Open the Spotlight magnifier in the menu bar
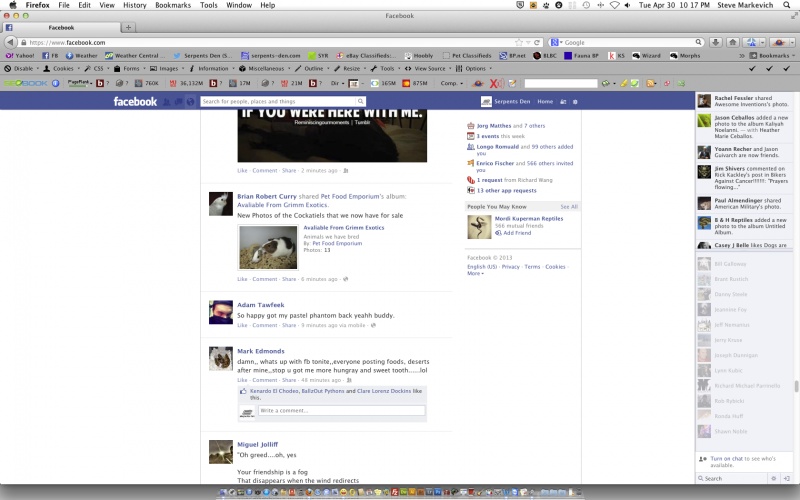This screenshot has width=800, height=500. (x=787, y=5)
